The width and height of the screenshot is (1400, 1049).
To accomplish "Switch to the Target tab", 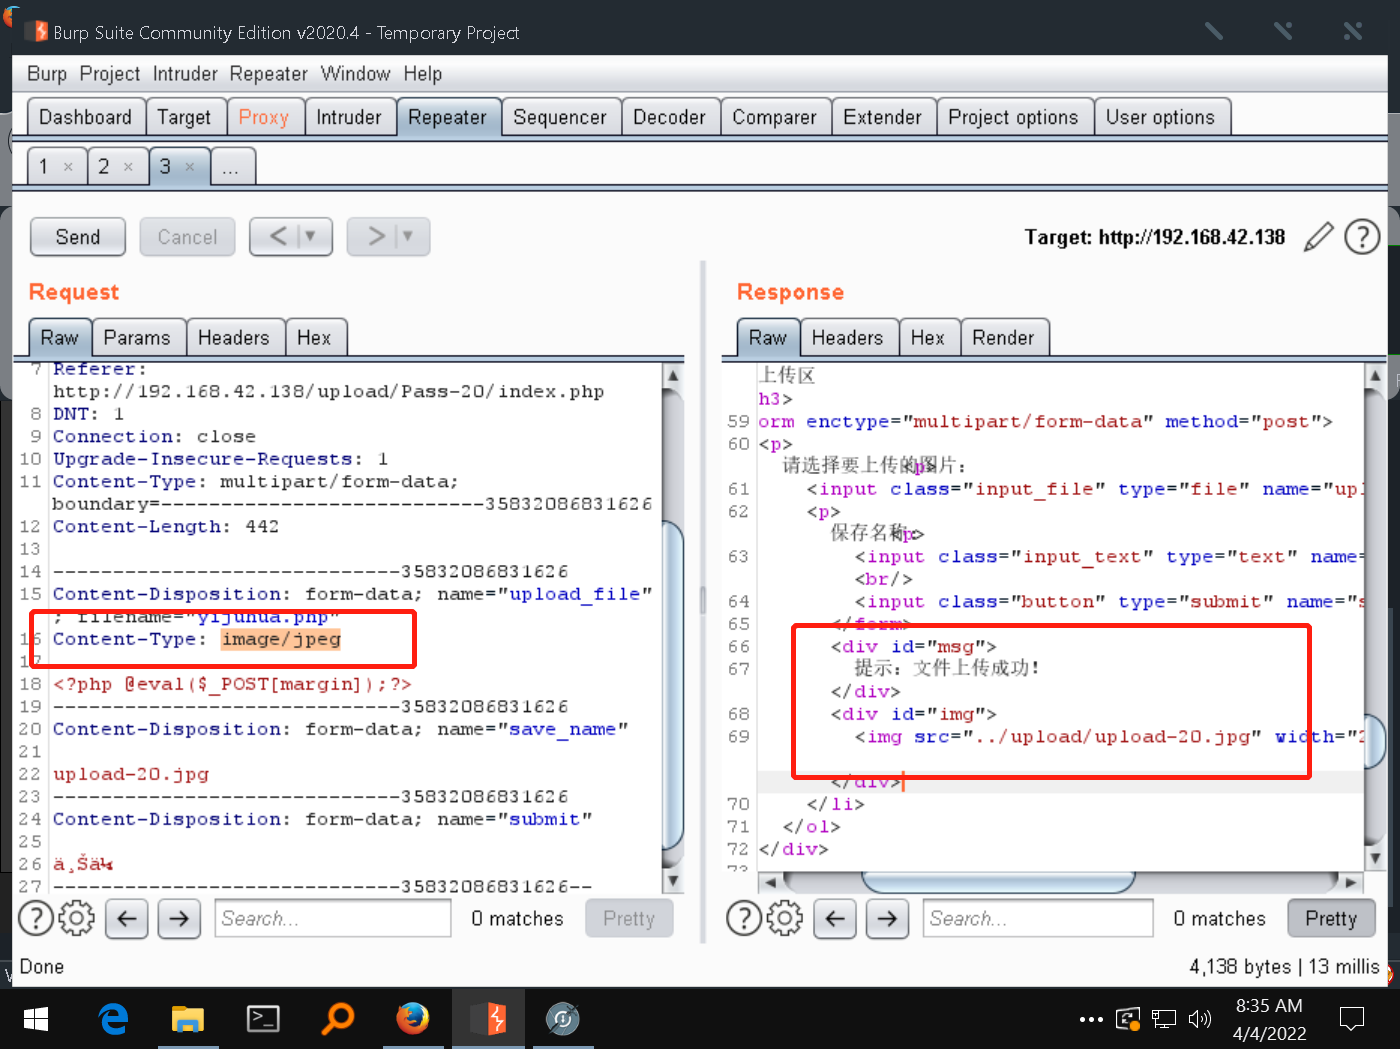I will coord(184,117).
